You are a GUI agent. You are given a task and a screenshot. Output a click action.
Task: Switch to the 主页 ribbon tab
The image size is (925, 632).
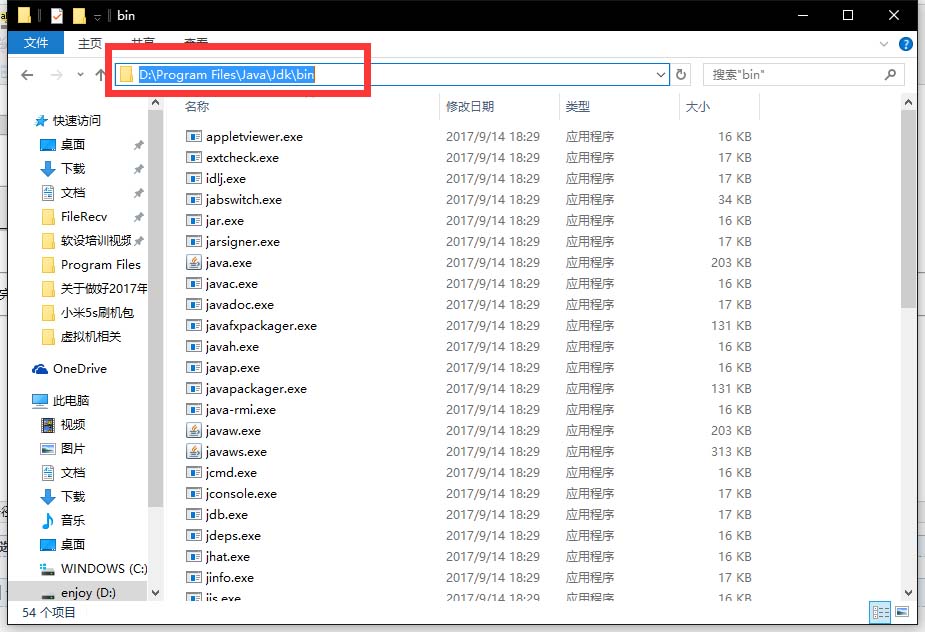click(90, 44)
